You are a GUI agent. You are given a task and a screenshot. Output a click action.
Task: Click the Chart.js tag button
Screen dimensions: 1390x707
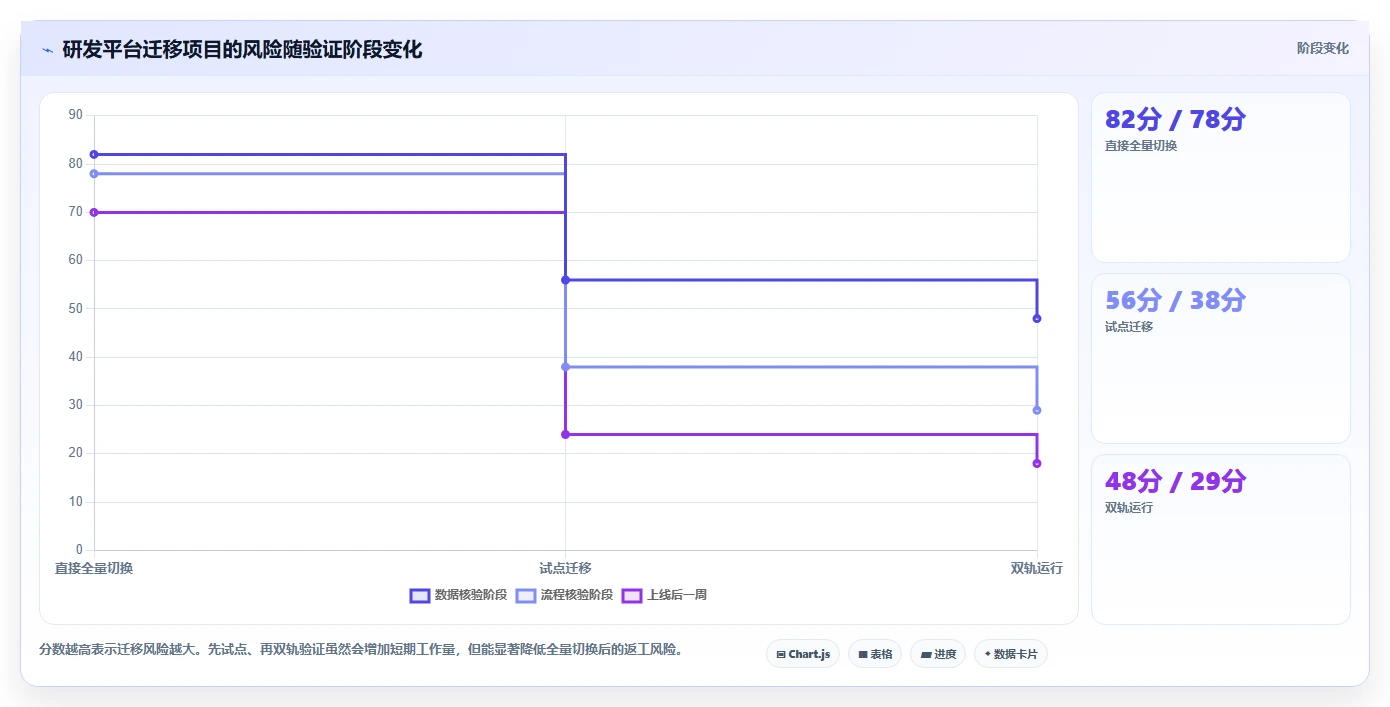[x=803, y=654]
